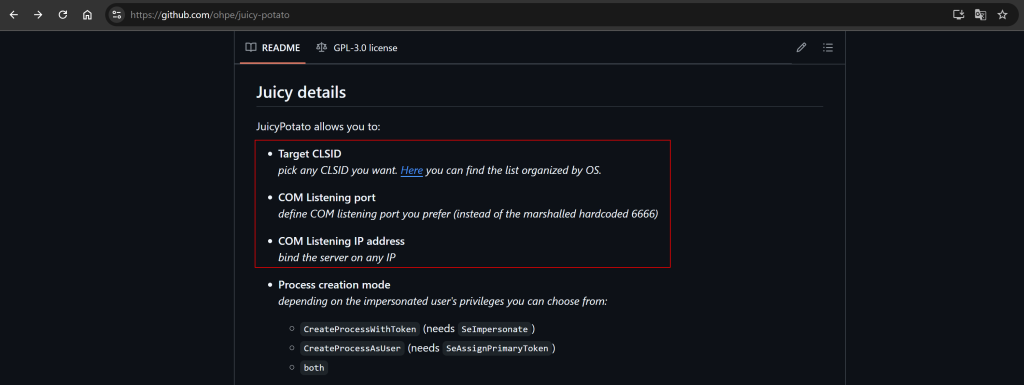Open the README outline list icon

(x=828, y=48)
